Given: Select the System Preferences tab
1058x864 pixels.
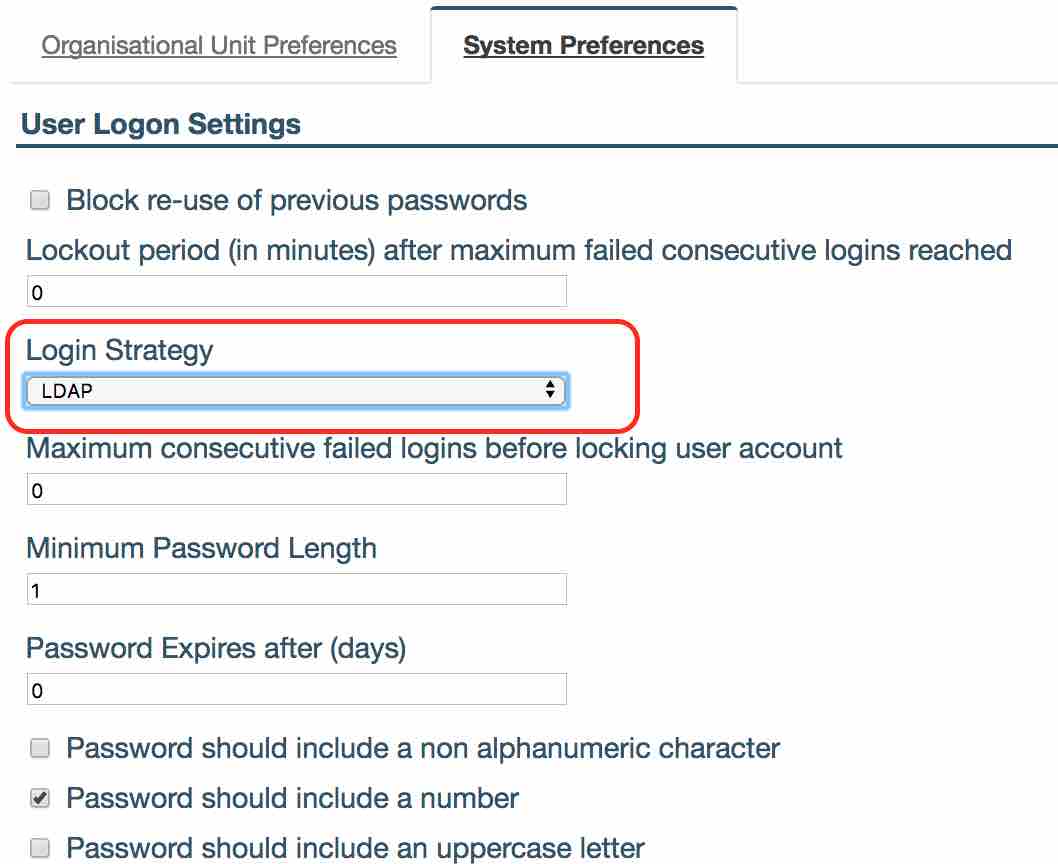Looking at the screenshot, I should coord(583,46).
